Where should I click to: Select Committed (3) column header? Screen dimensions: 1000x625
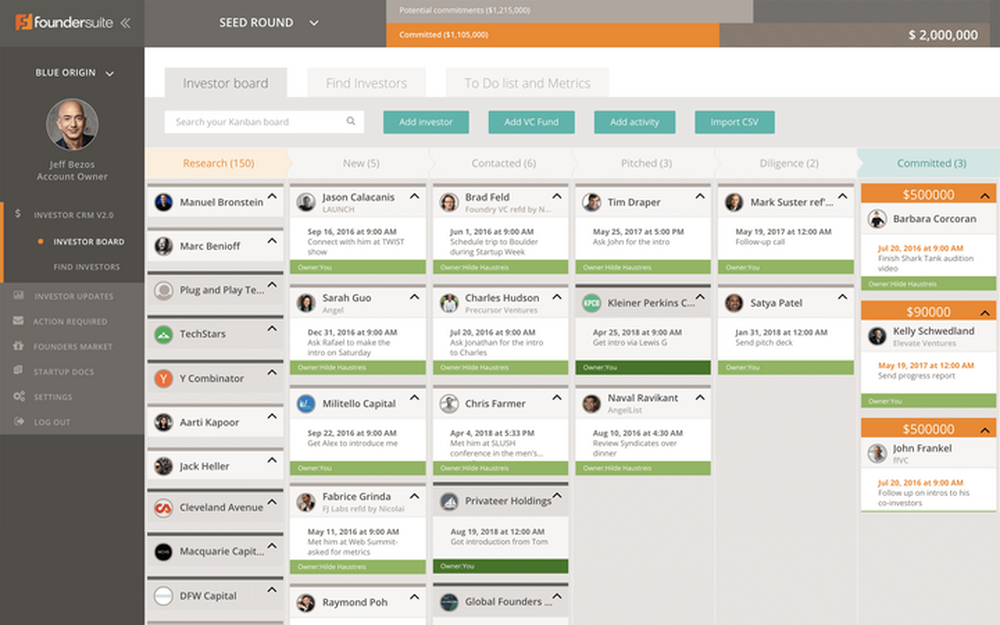[x=931, y=163]
